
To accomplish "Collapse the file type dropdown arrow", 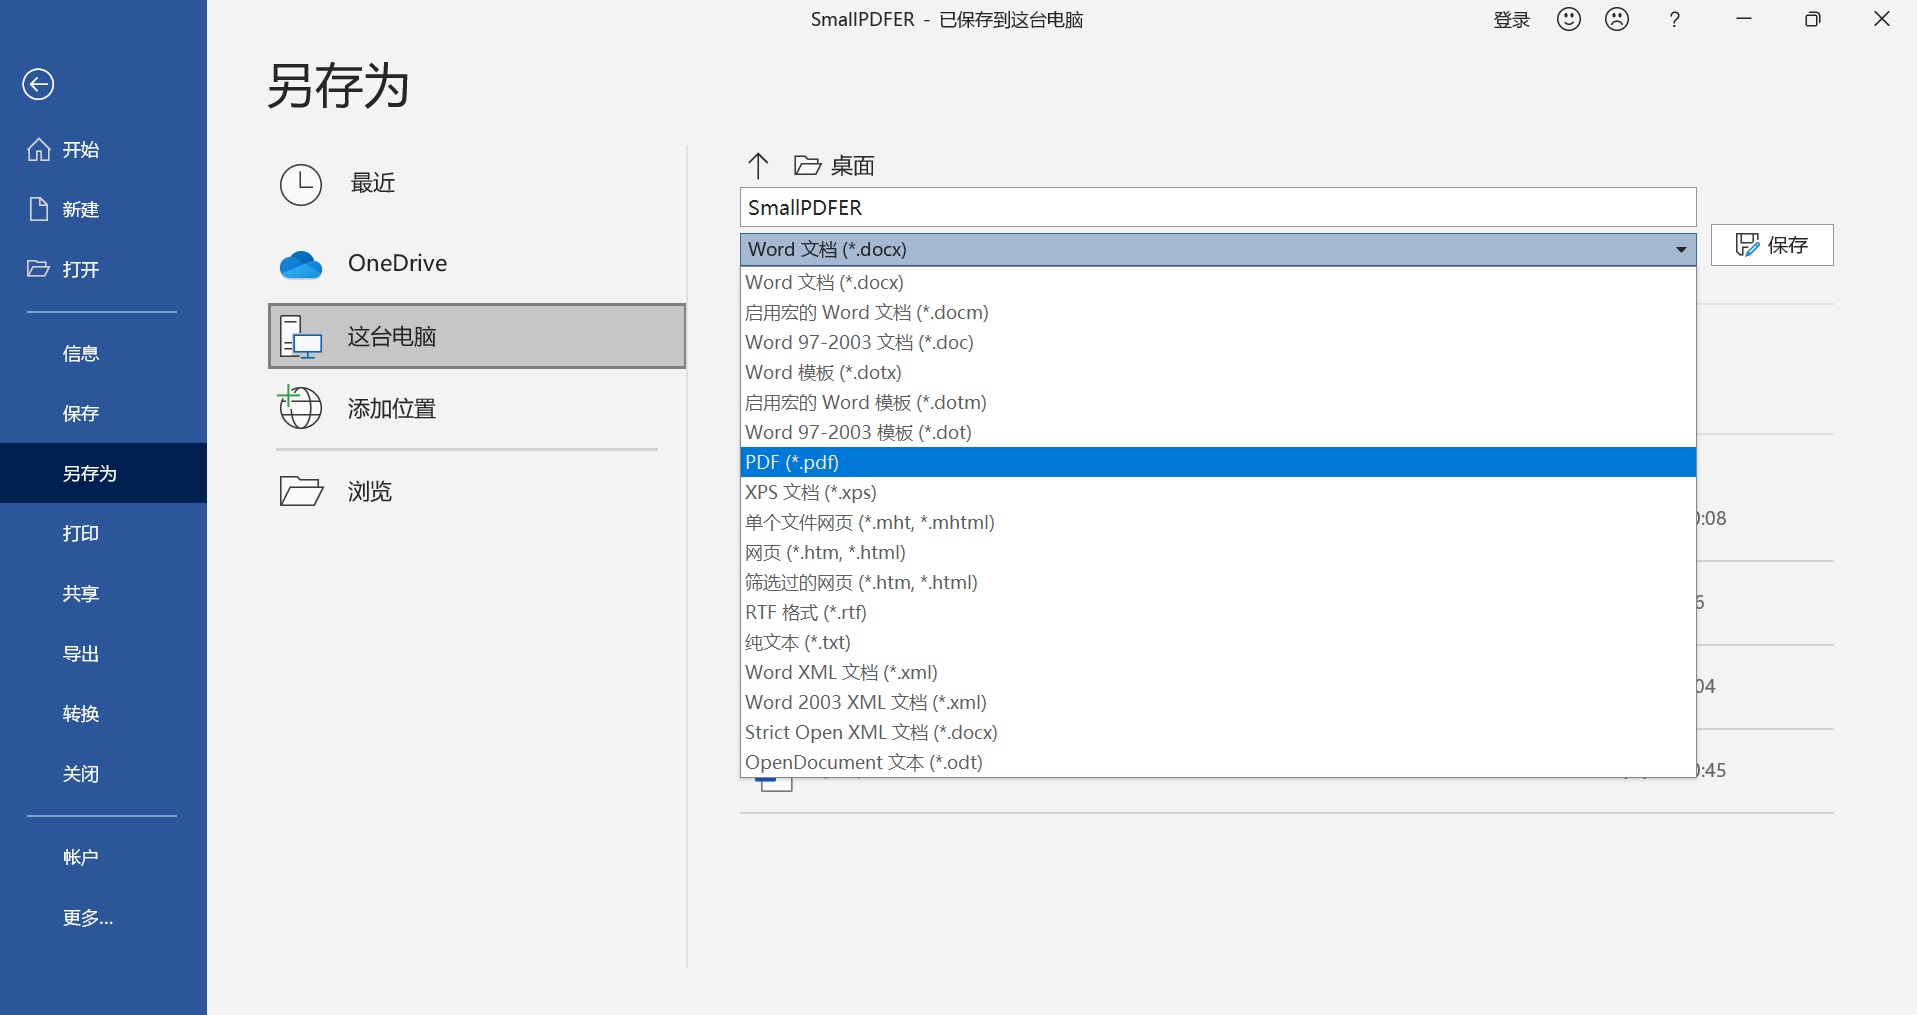I will pyautogui.click(x=1680, y=249).
